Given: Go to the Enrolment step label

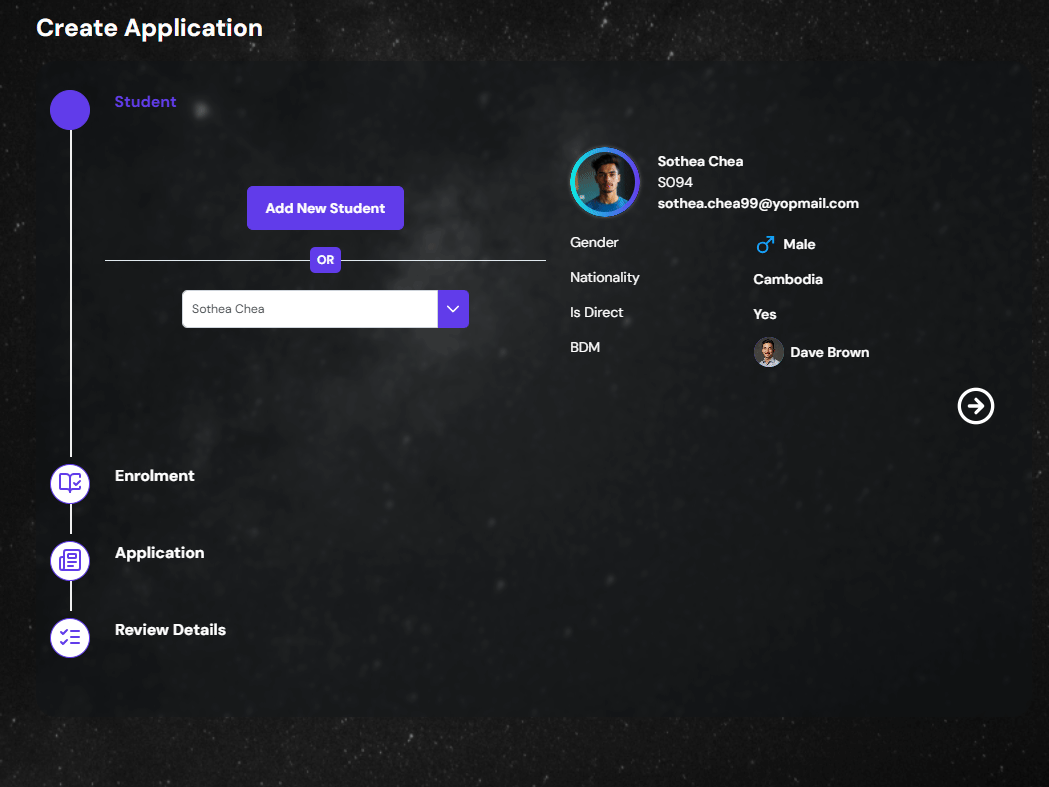Looking at the screenshot, I should click(154, 476).
